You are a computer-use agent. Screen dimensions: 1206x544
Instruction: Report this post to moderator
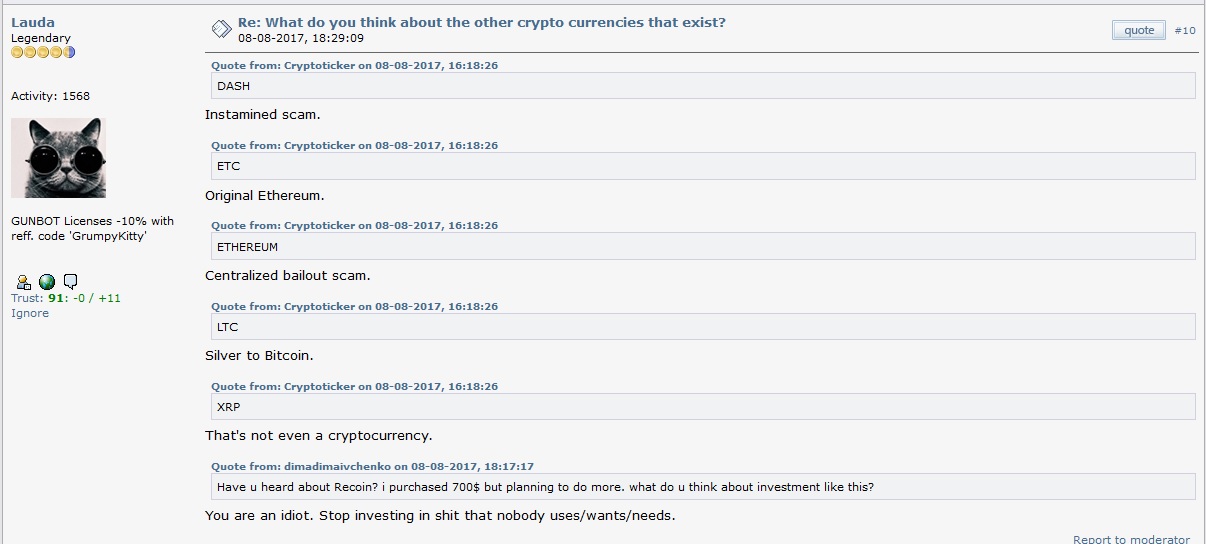click(x=1132, y=539)
